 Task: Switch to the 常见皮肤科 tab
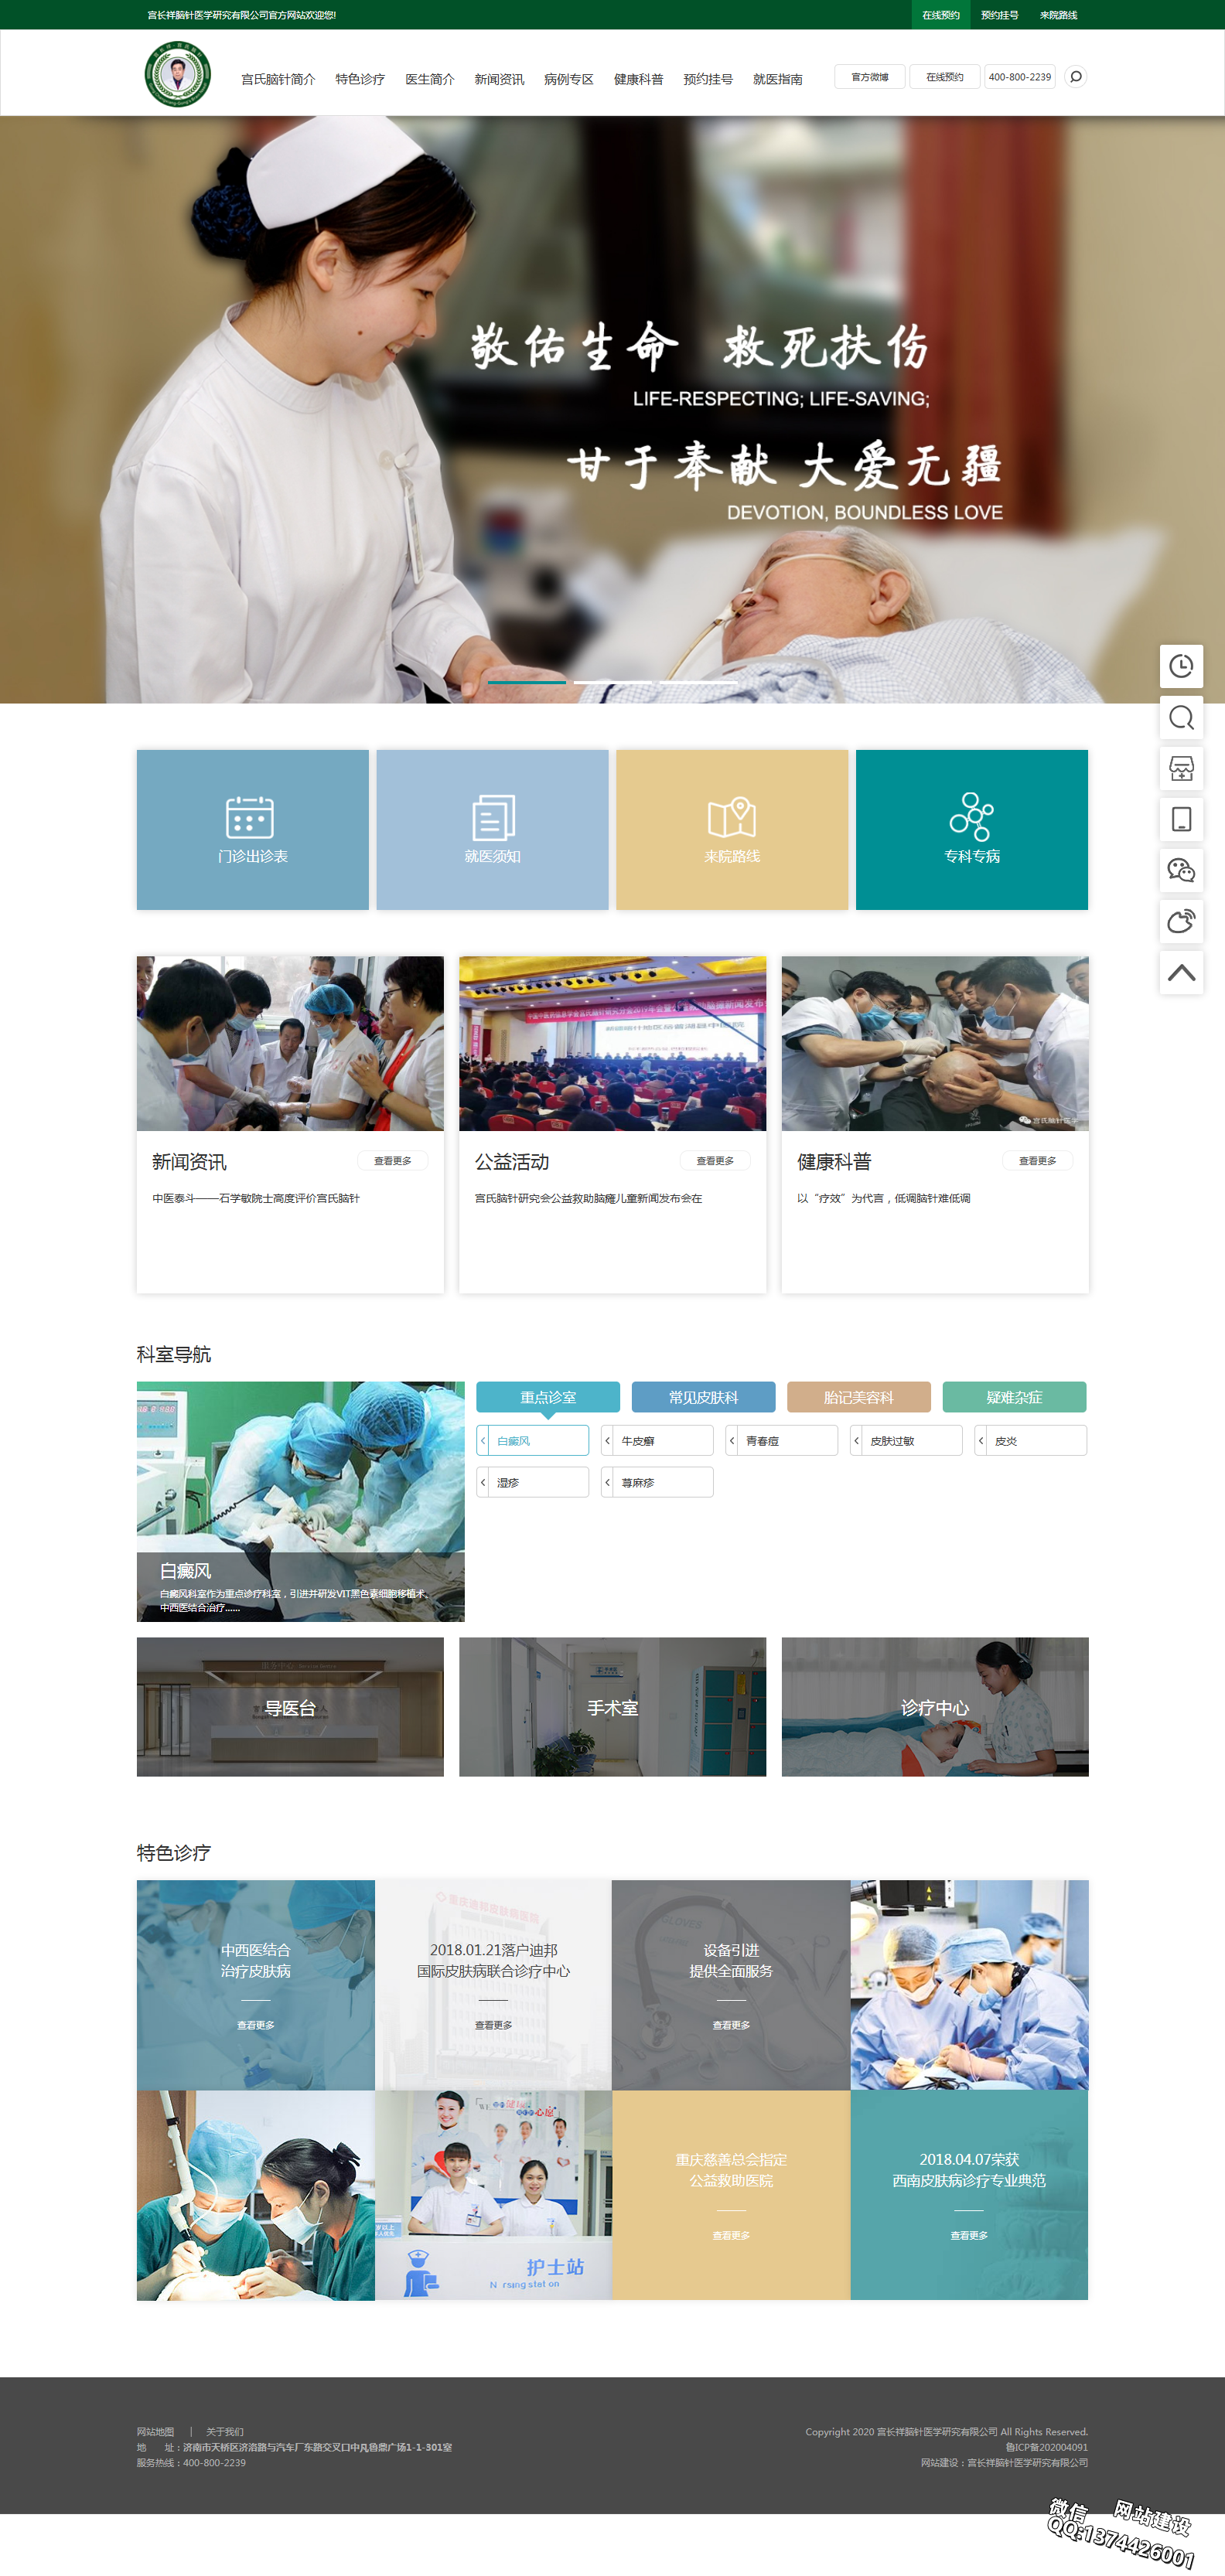click(x=704, y=1397)
